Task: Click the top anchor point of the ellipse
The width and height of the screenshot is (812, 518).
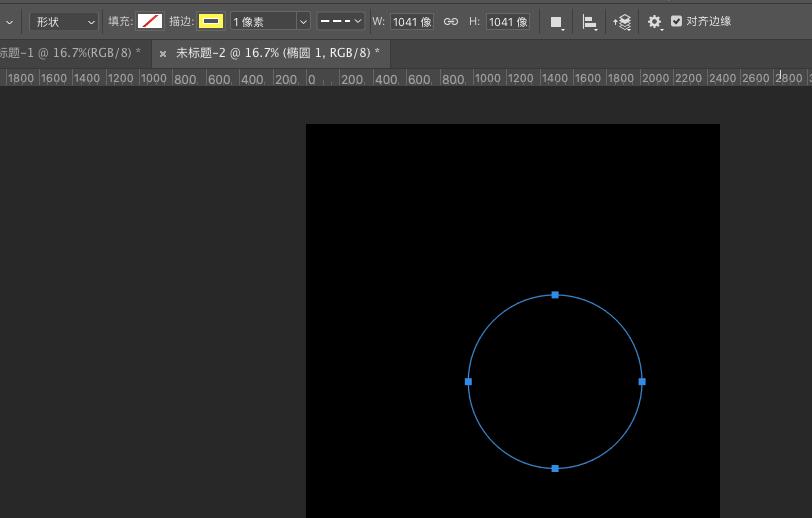Action: click(x=555, y=295)
